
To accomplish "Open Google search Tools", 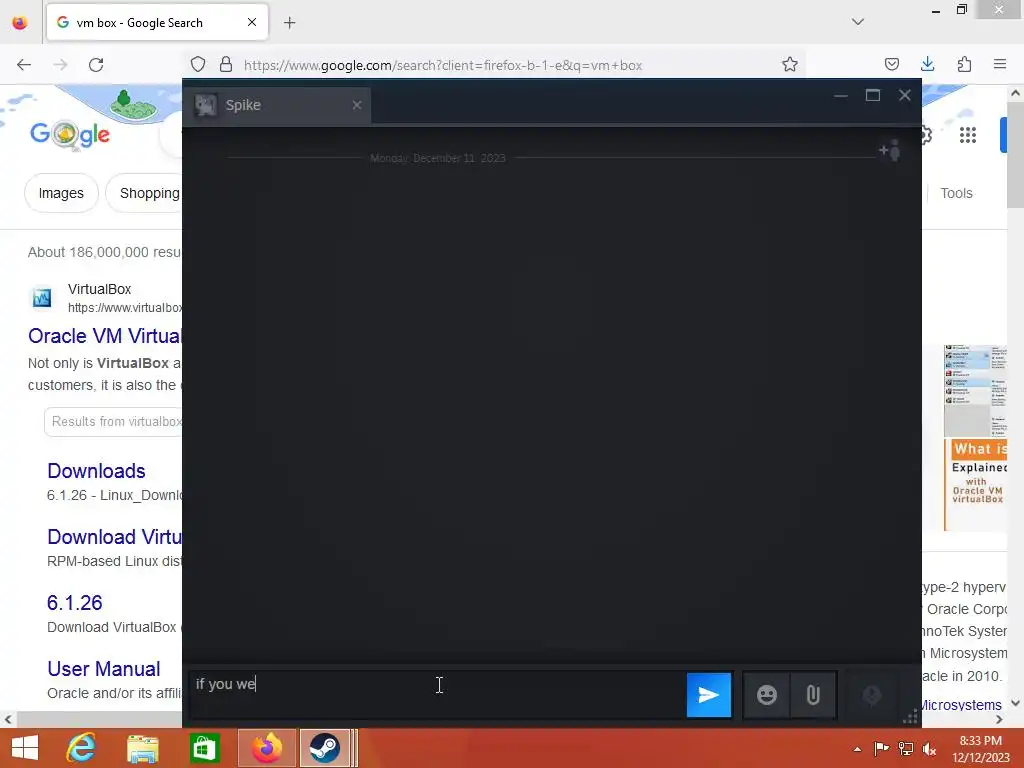I will tap(956, 193).
